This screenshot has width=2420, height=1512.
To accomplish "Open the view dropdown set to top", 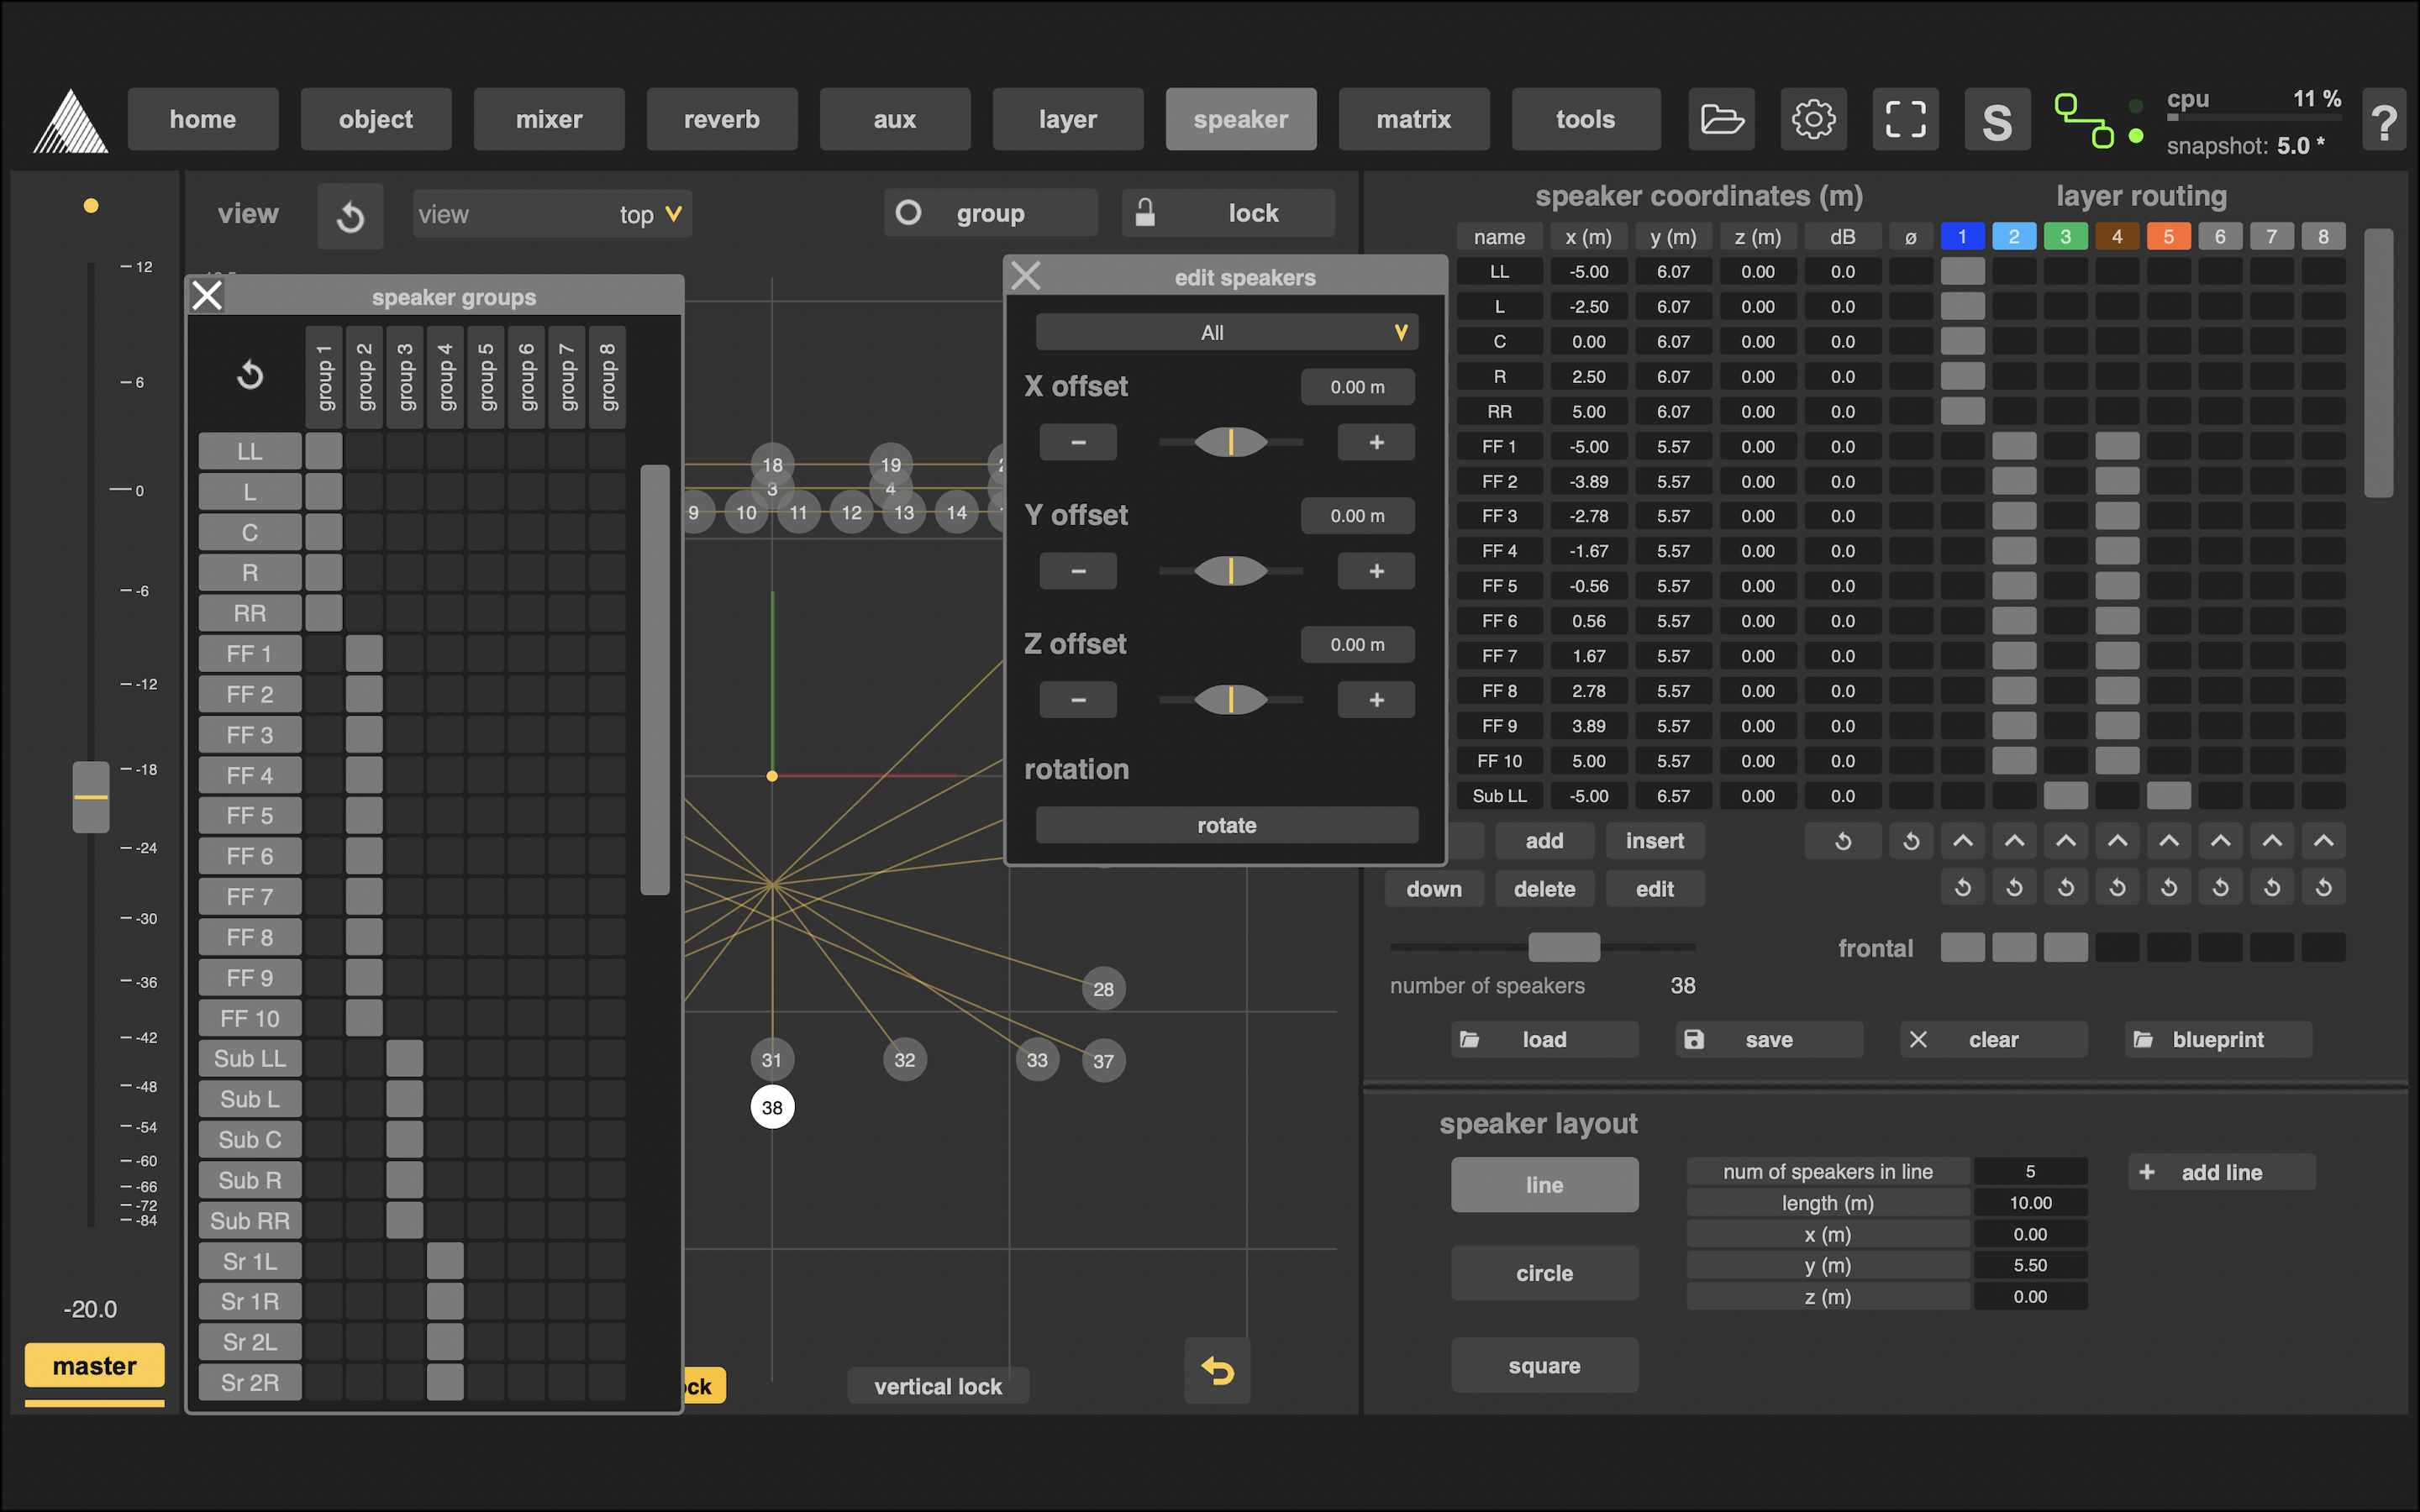I will click(552, 214).
